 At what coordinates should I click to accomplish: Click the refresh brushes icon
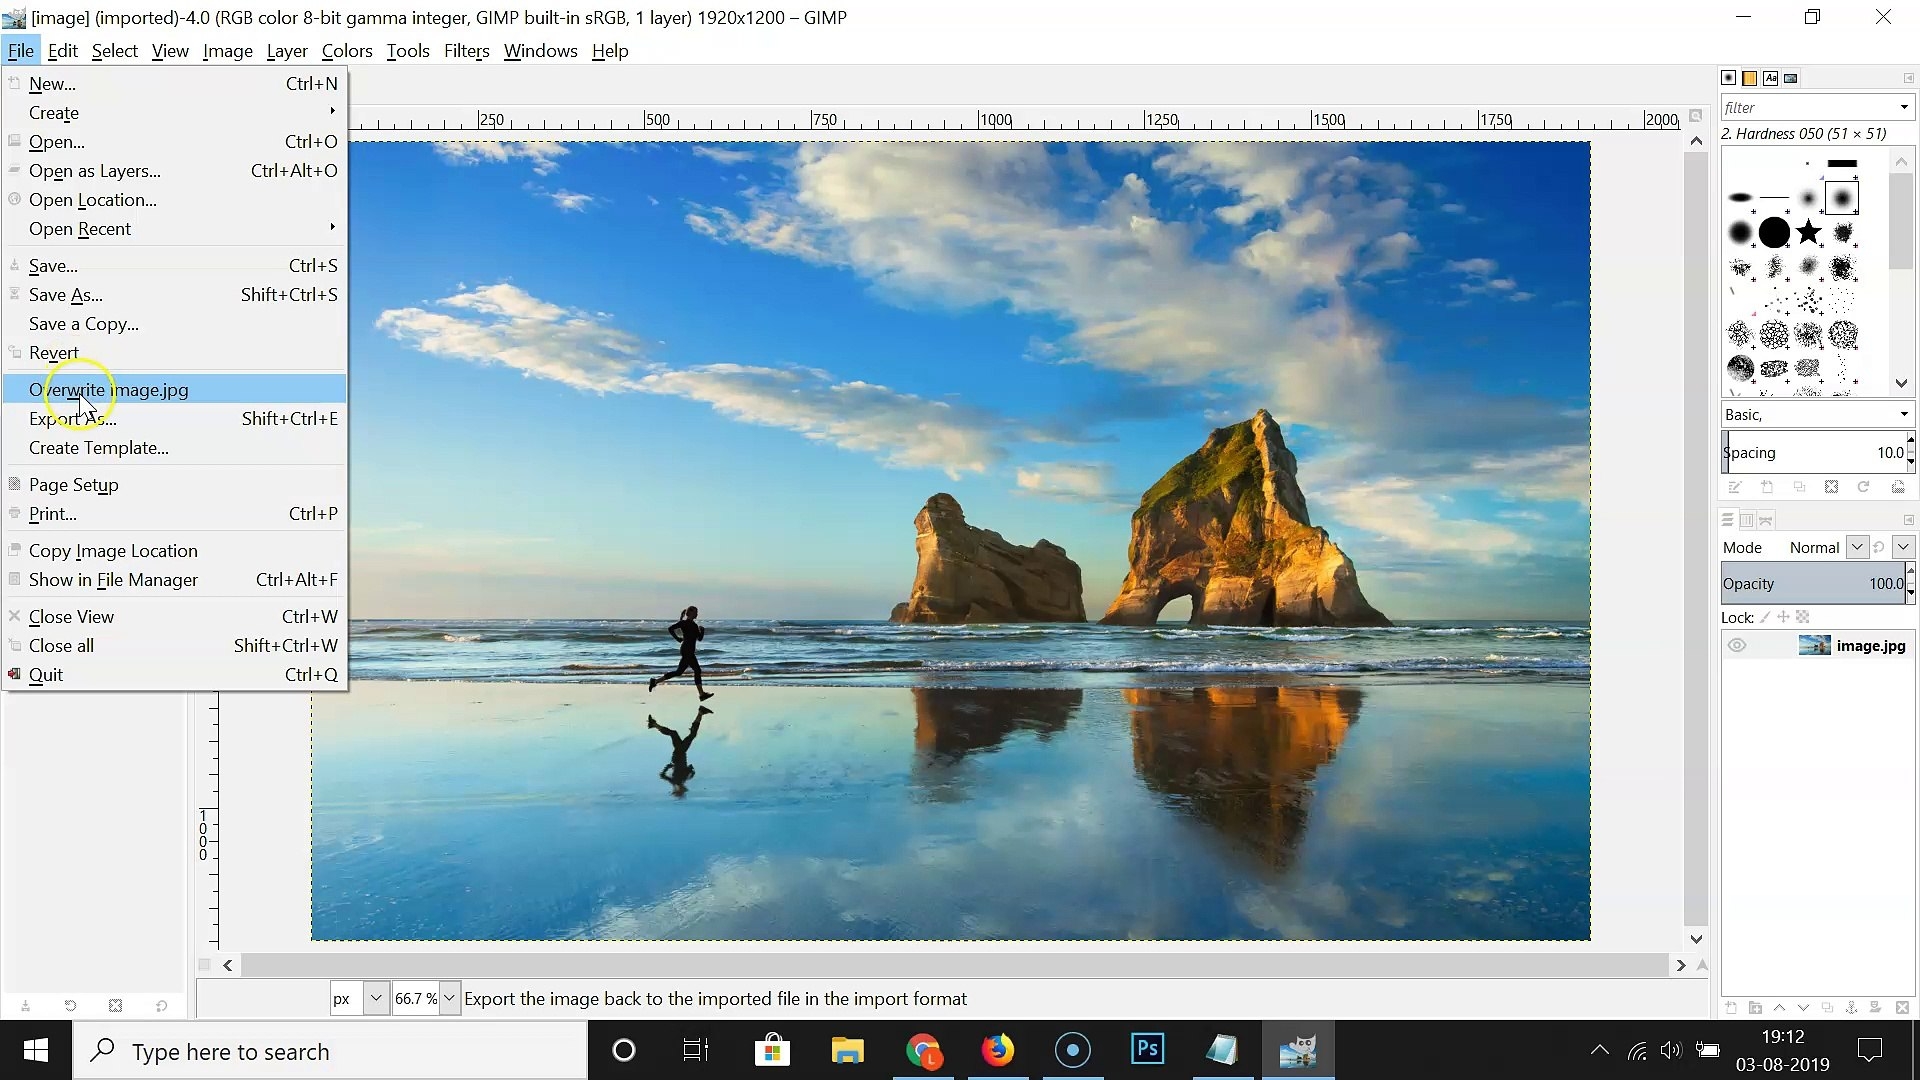(1863, 487)
